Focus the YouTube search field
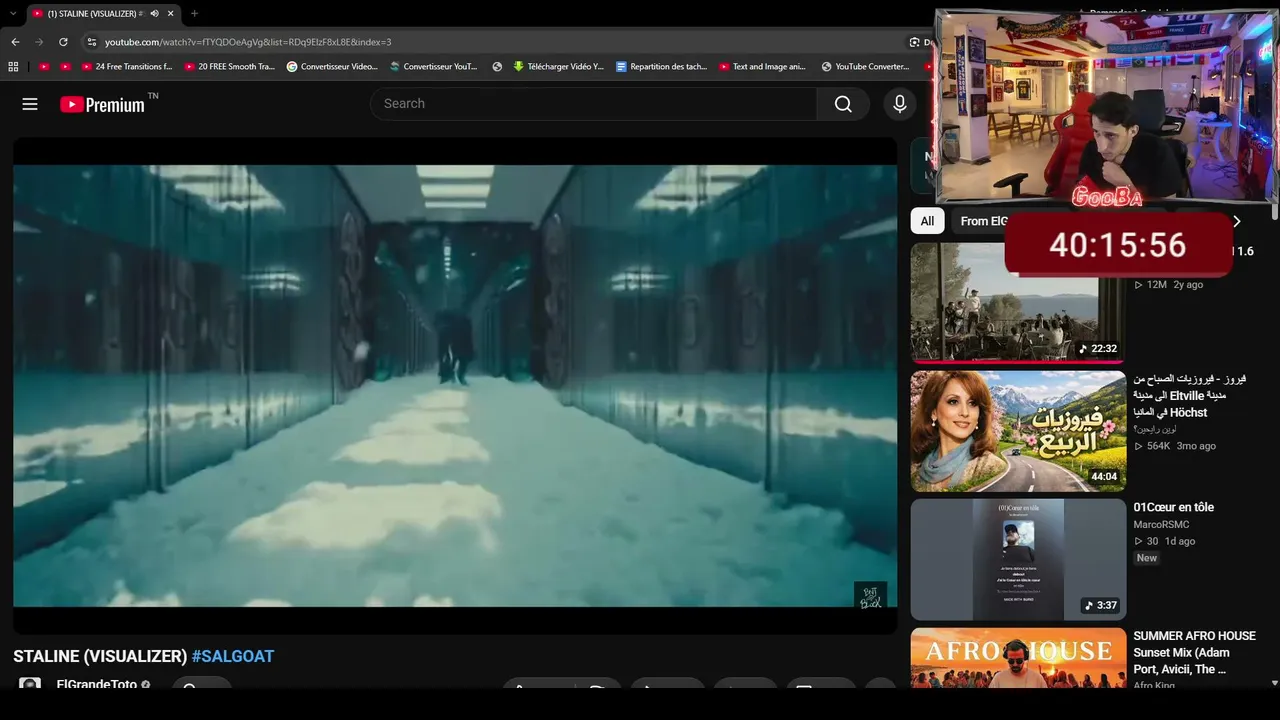The height and width of the screenshot is (720, 1280). (594, 104)
